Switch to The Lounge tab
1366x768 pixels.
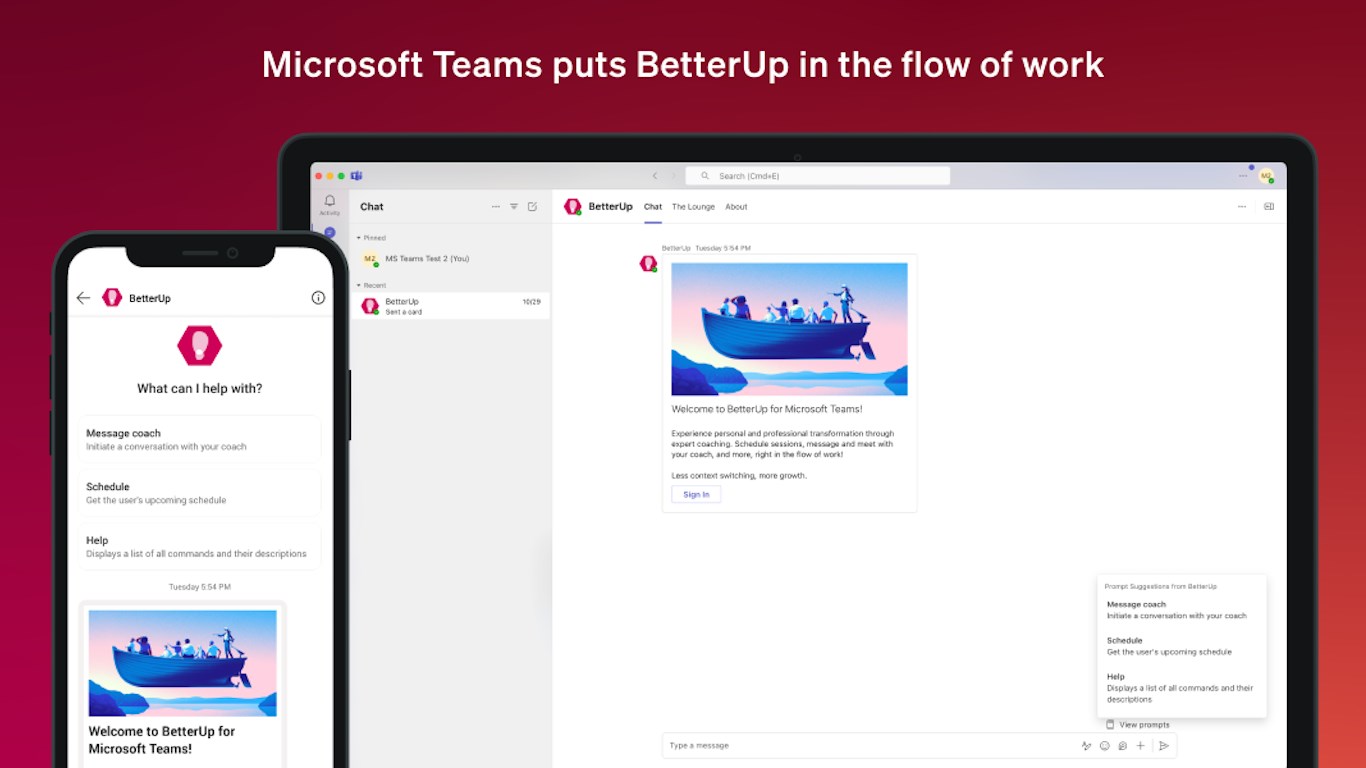pos(693,207)
